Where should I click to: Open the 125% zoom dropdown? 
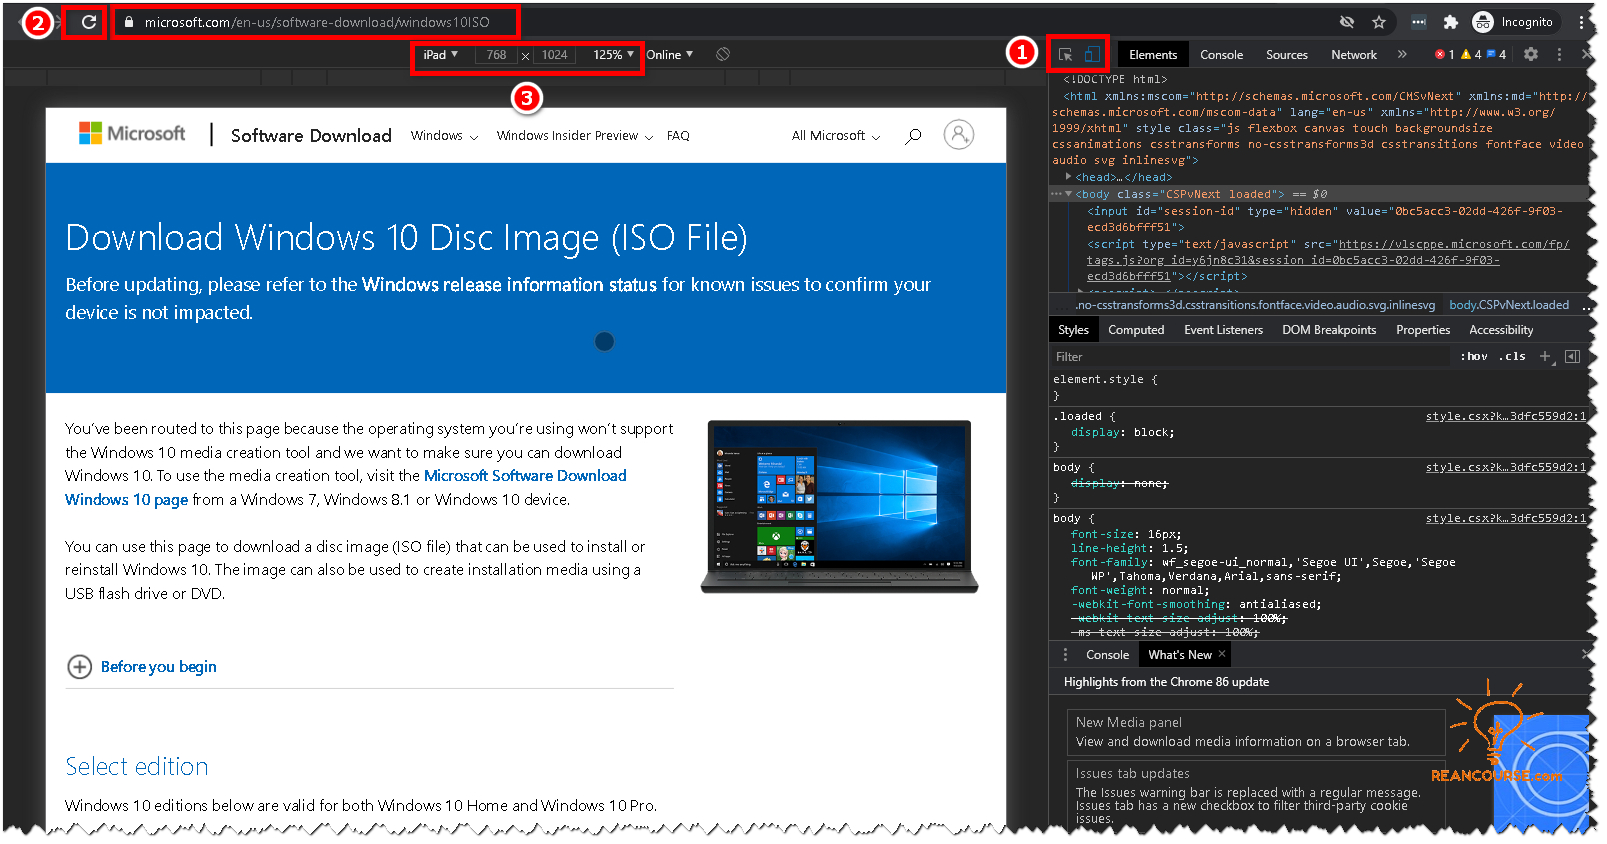pos(613,55)
